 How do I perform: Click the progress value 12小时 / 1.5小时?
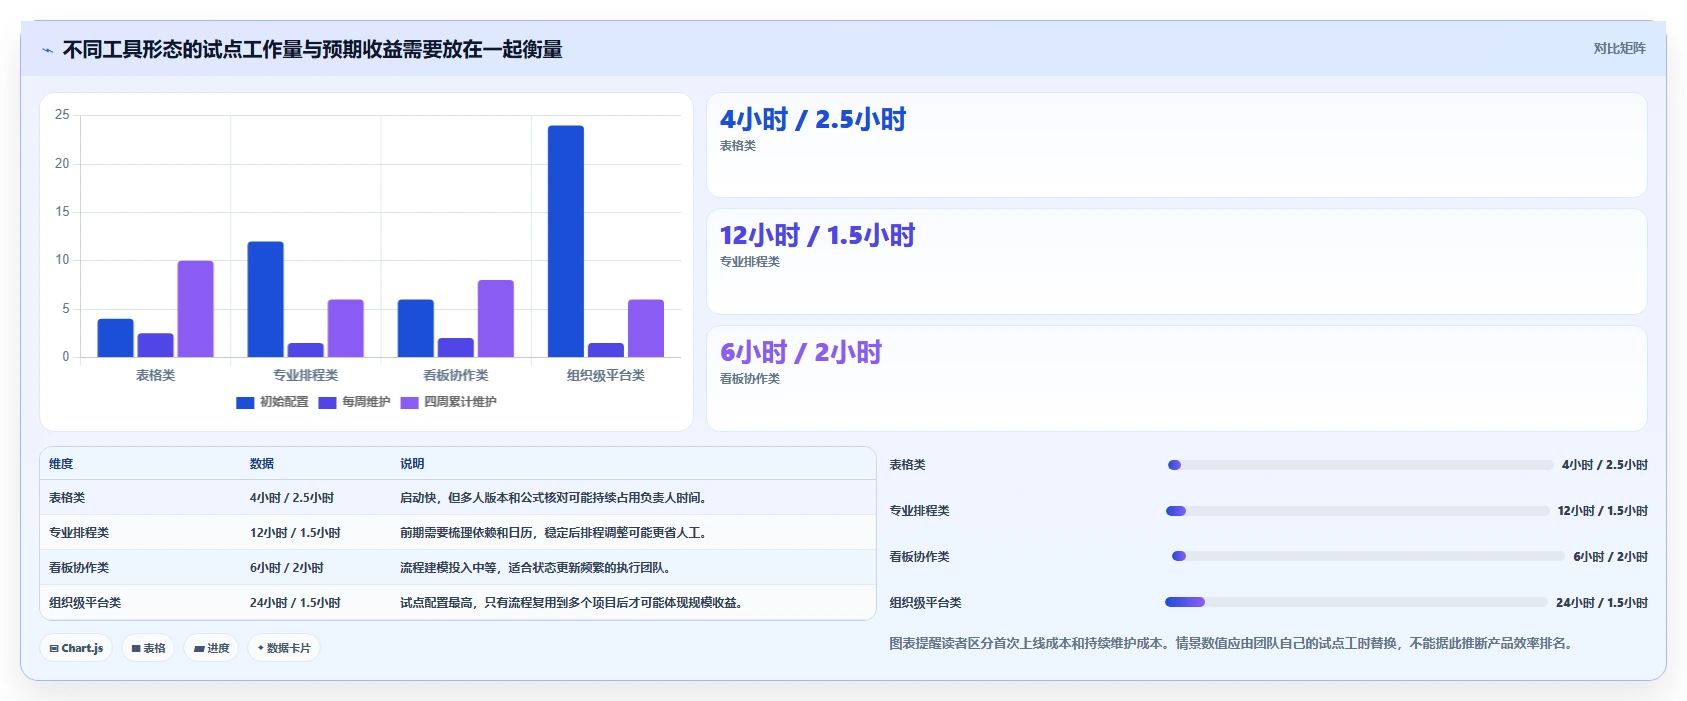(1603, 511)
